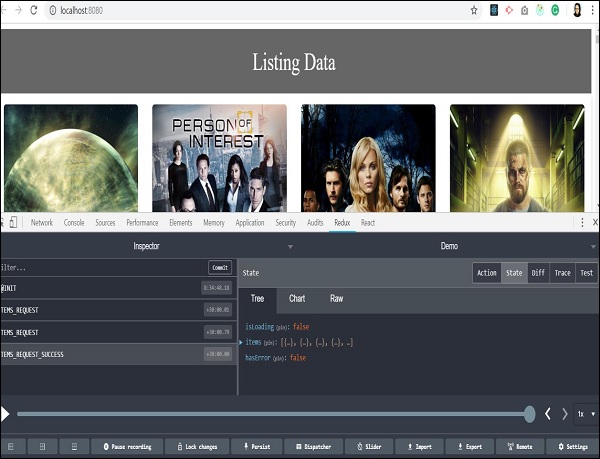Open the Audits tab
Viewport: 600px width, 459px height.
point(315,223)
